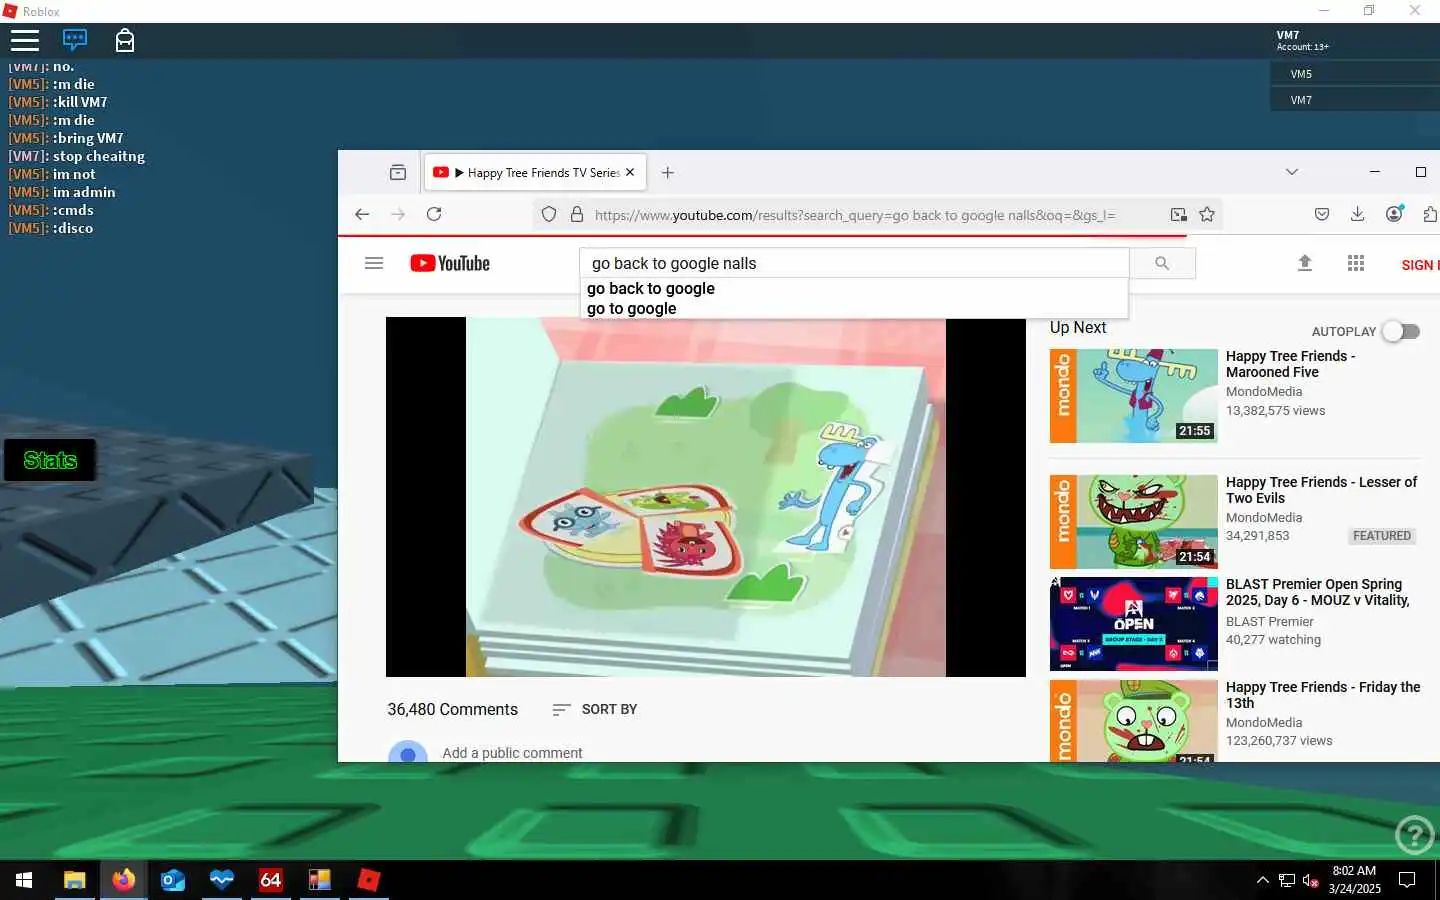Open the taskbar clock showing 8:02 AM
The height and width of the screenshot is (900, 1440).
(x=1354, y=880)
